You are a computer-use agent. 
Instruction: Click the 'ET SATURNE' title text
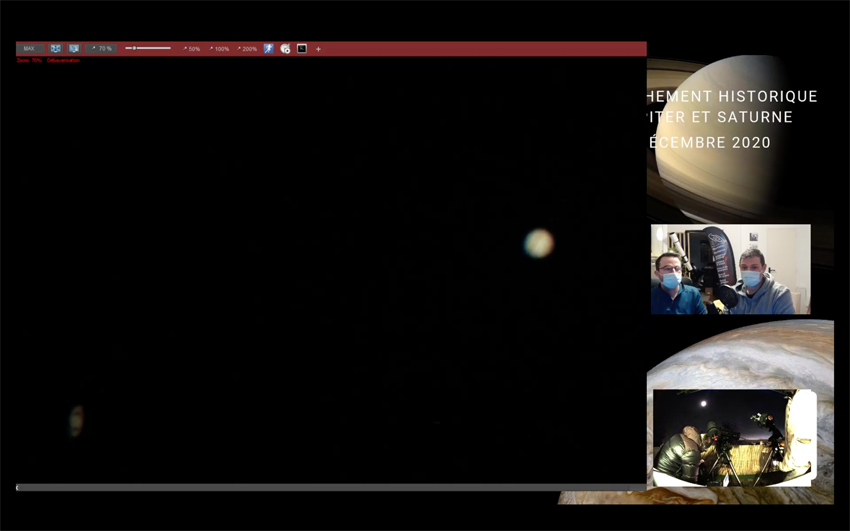(x=741, y=117)
